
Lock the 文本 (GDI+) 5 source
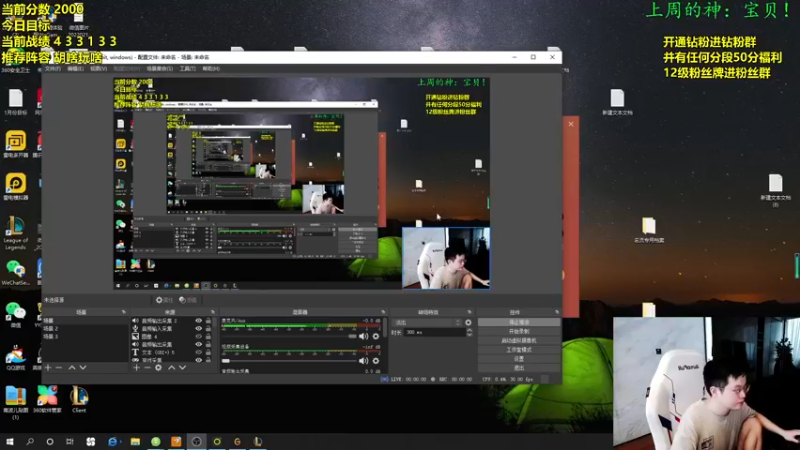point(208,352)
